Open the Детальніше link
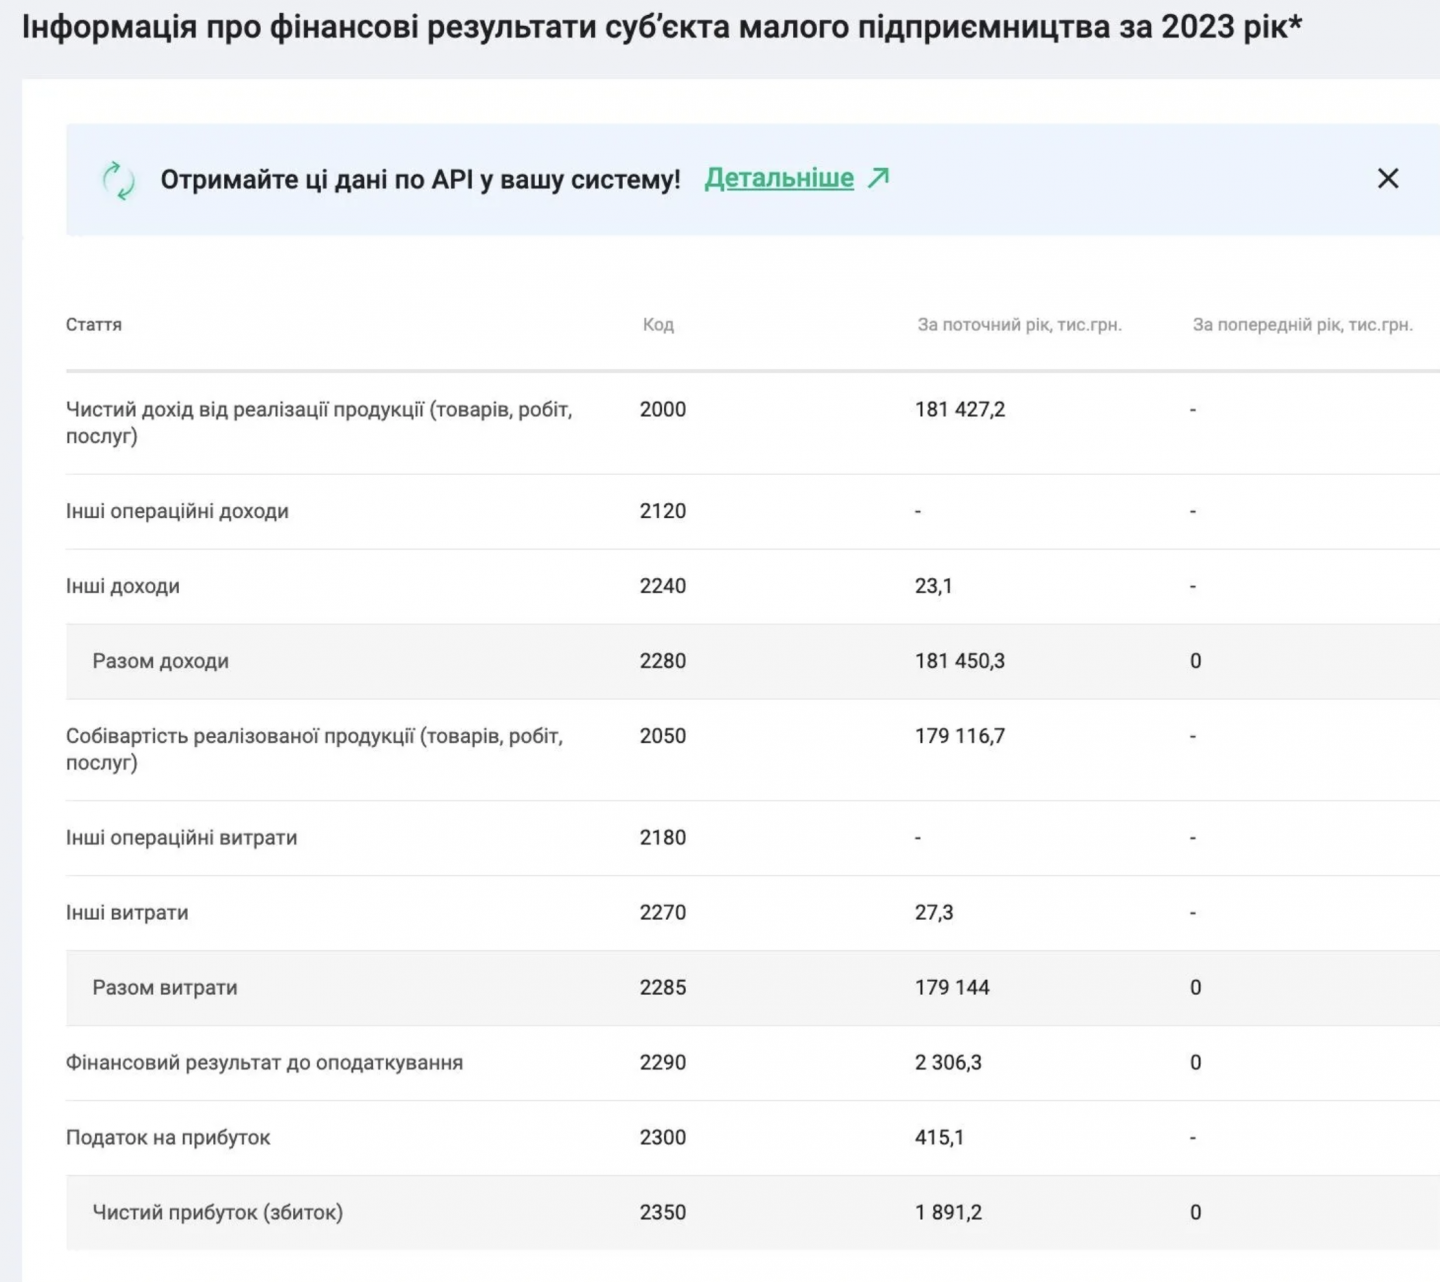 point(779,178)
